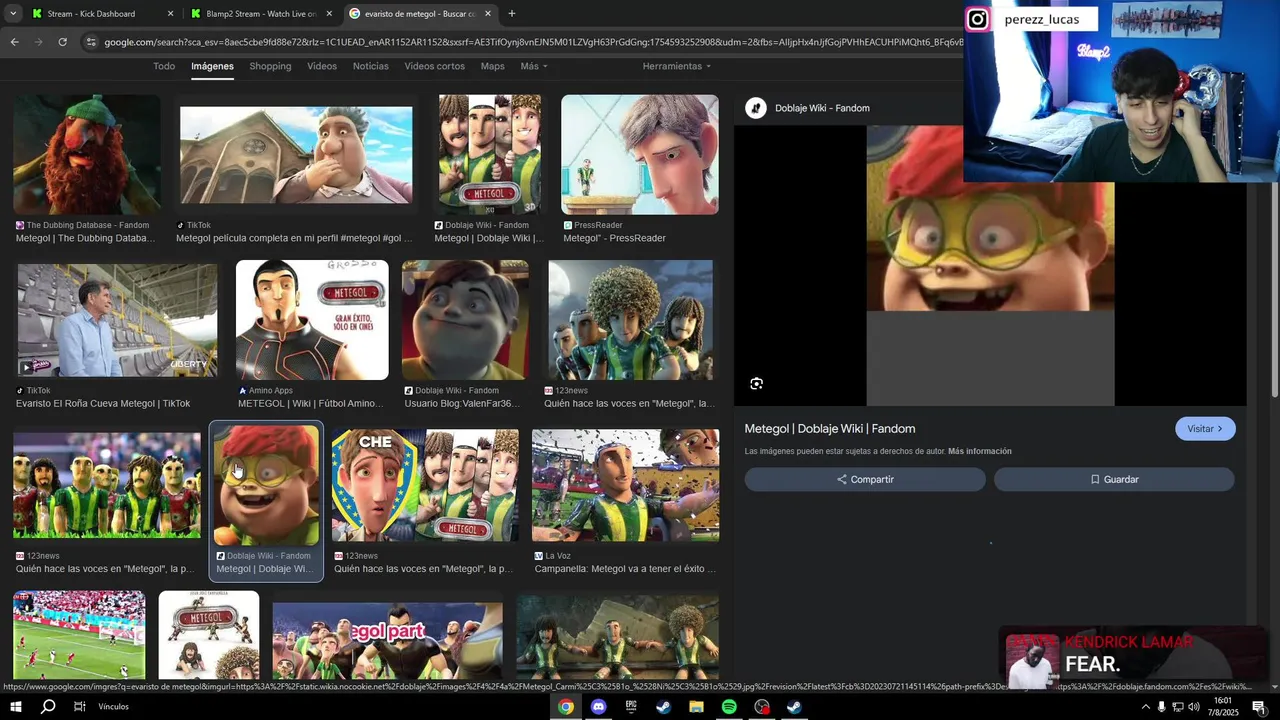1280x720 pixels.
Task: Open the Shopping results tab
Action: pos(270,66)
